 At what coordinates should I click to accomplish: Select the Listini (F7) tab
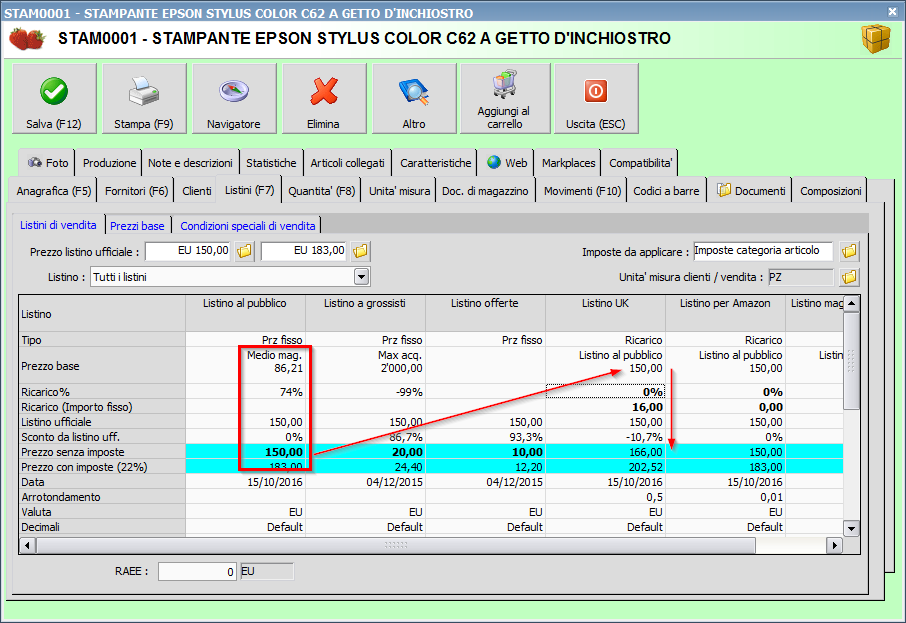(249, 190)
